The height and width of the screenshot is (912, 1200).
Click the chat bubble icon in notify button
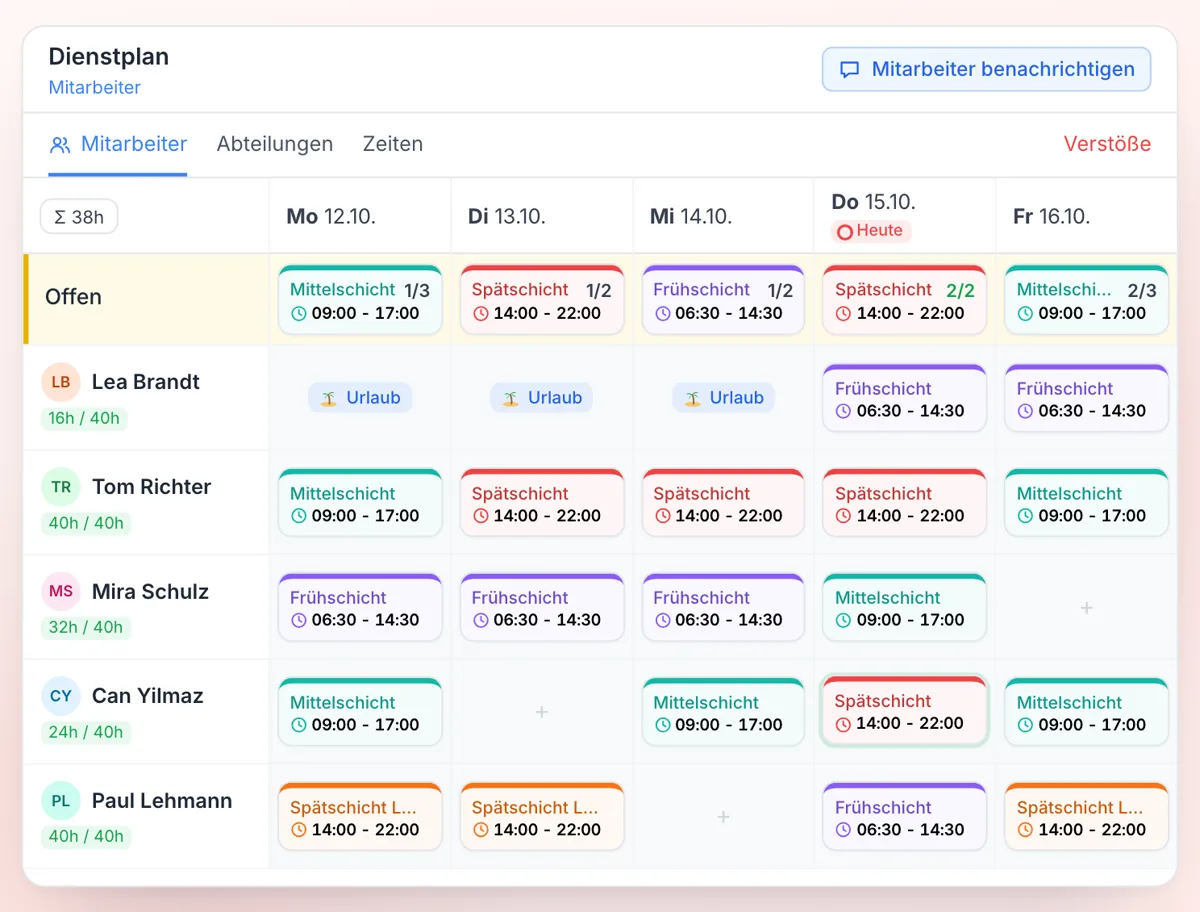(x=849, y=70)
